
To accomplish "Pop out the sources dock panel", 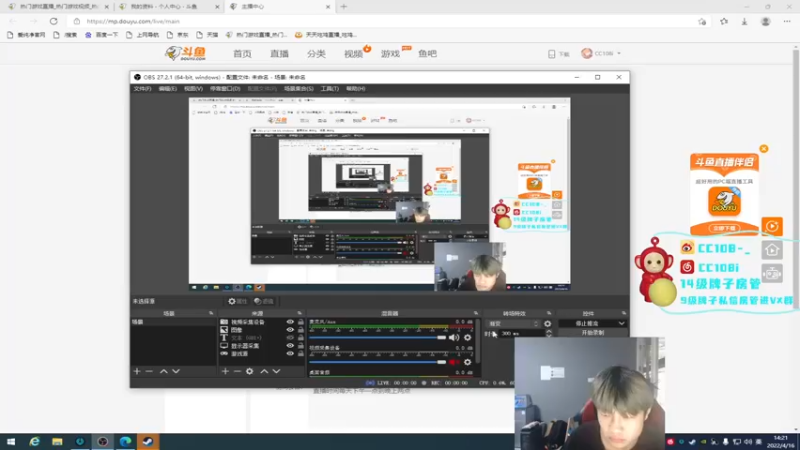I will pos(299,313).
